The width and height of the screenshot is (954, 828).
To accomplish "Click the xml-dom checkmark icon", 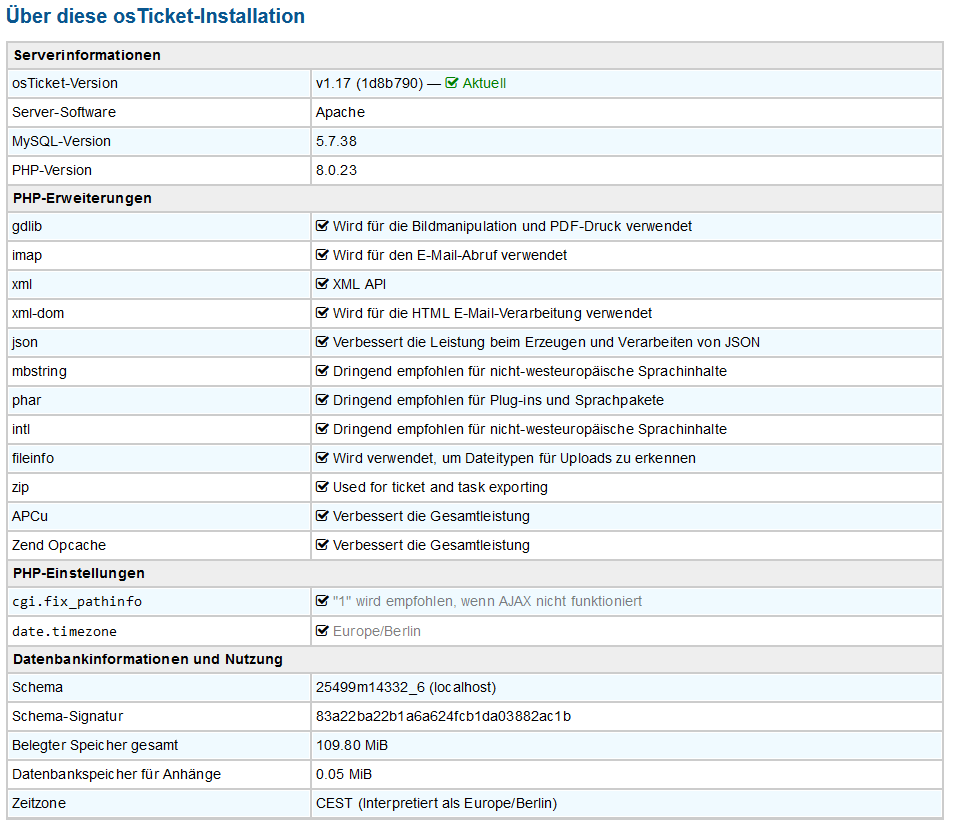I will (322, 313).
